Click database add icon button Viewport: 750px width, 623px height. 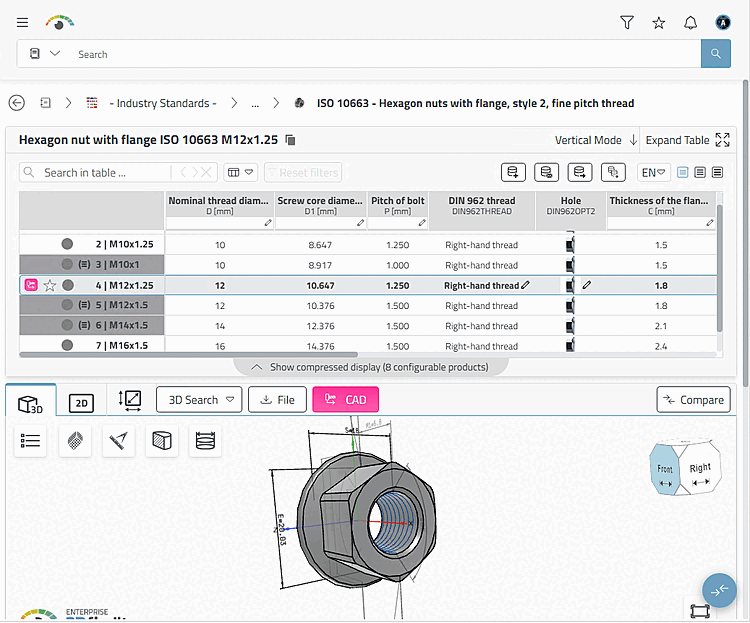pos(513,172)
